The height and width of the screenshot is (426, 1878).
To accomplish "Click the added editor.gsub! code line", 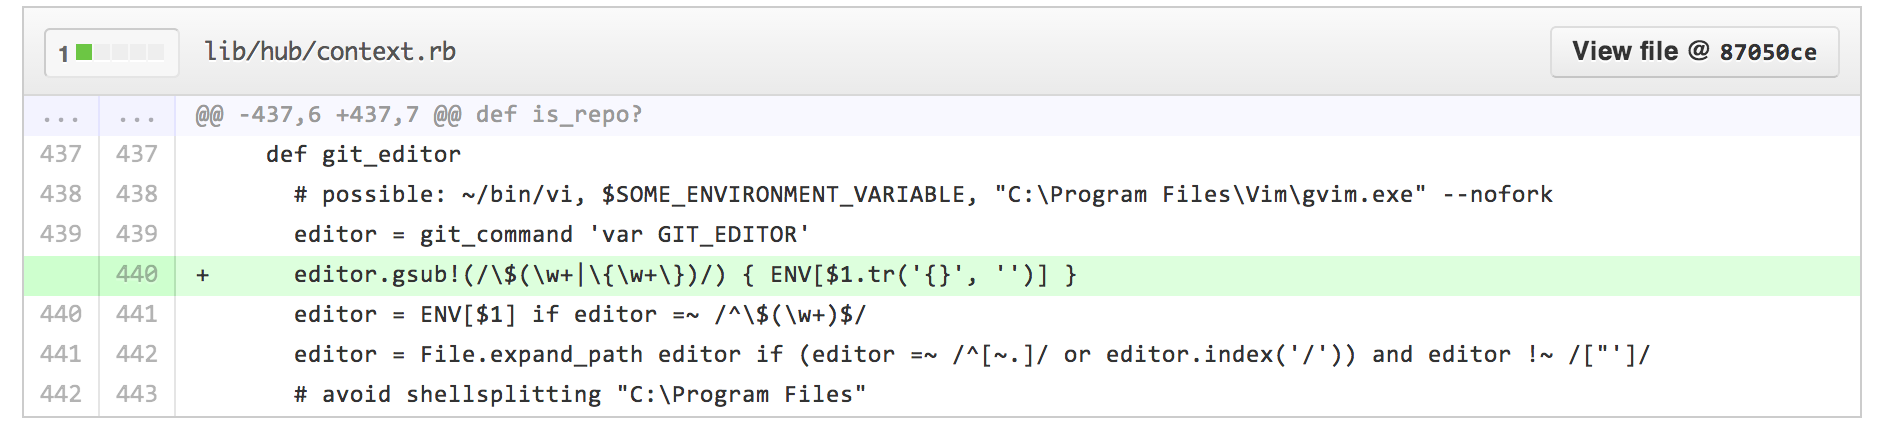I will [684, 275].
